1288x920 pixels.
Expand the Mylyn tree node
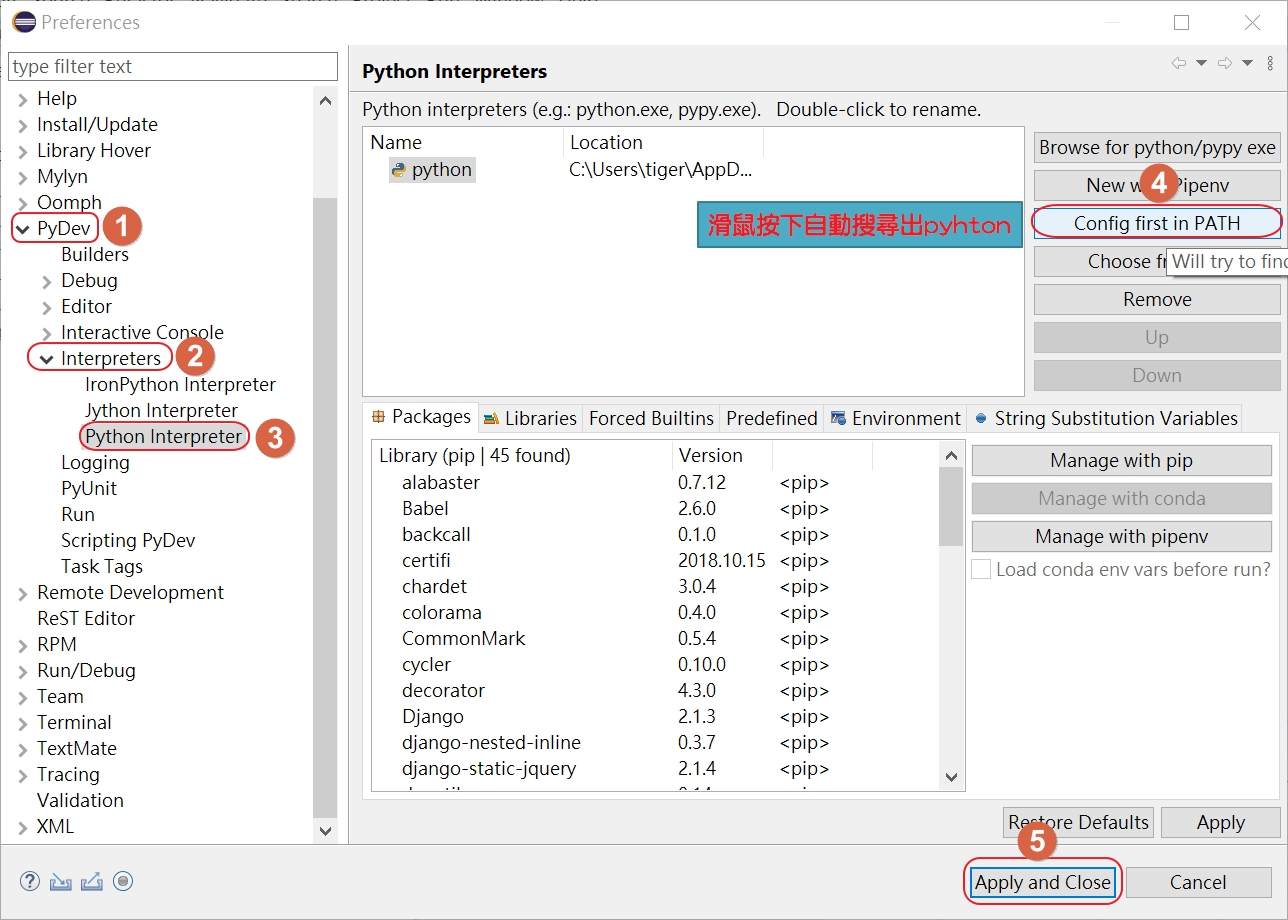[x=23, y=177]
